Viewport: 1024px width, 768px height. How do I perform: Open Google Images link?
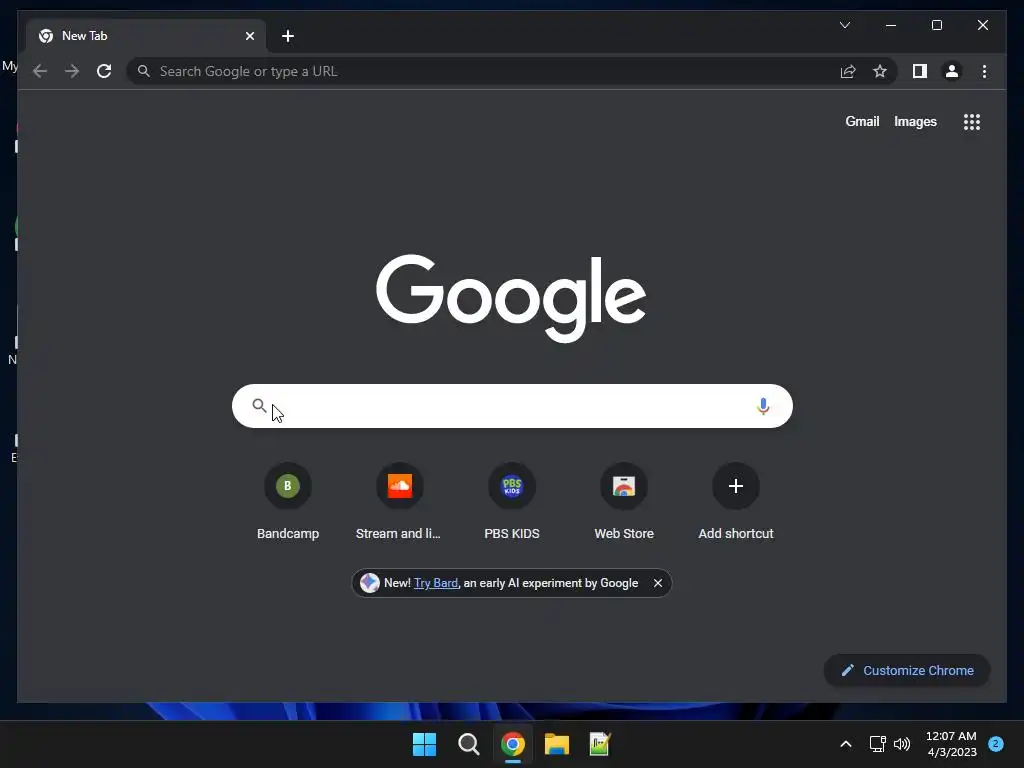tap(915, 121)
